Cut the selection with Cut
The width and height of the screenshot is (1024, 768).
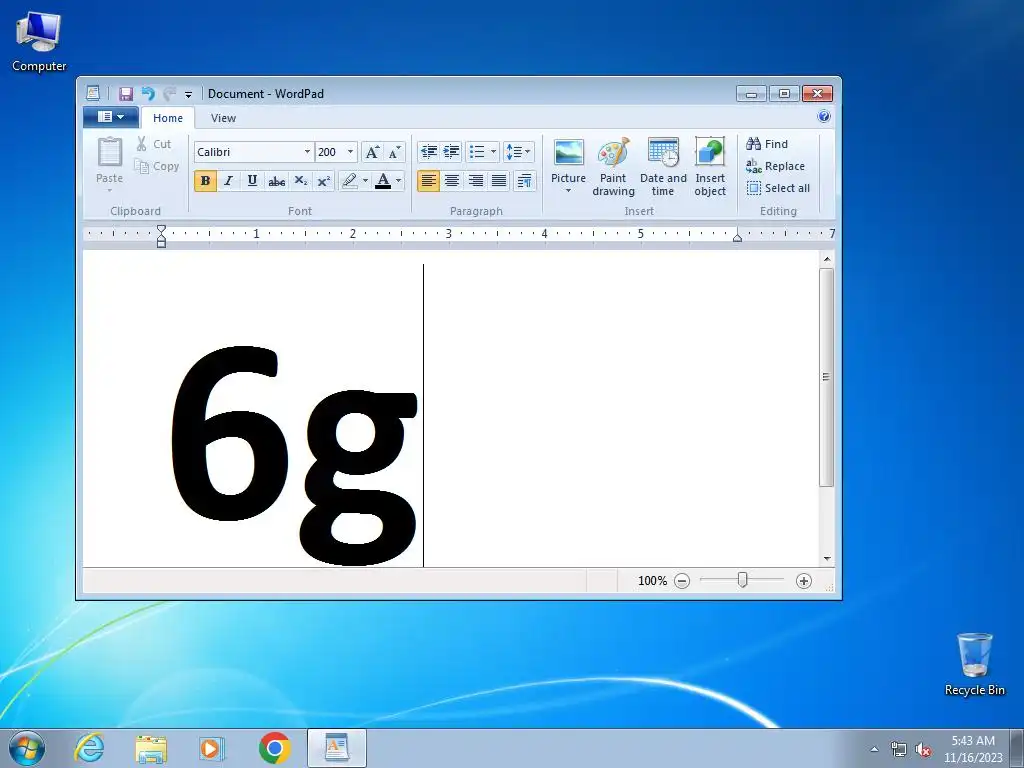point(154,144)
